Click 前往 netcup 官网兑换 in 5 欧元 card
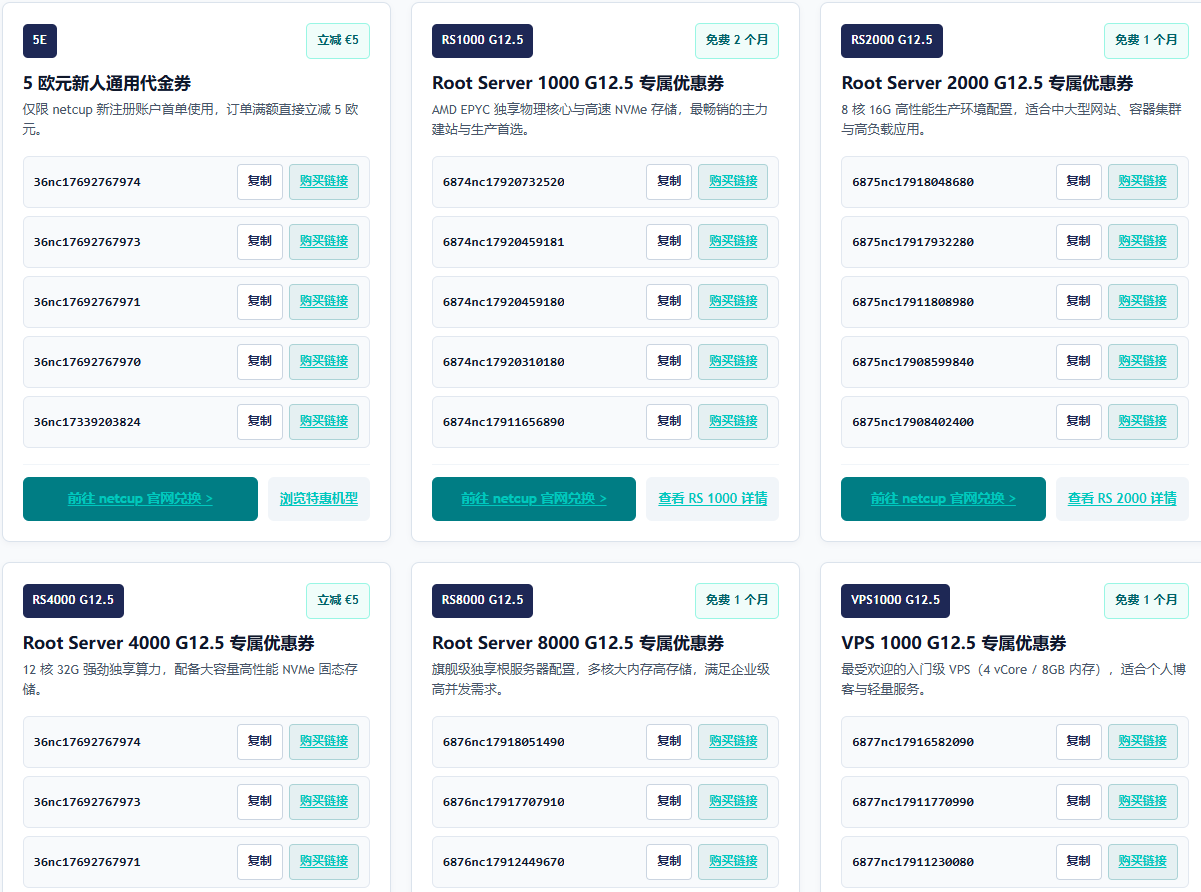Image resolution: width=1201 pixels, height=892 pixels. pyautogui.click(x=140, y=499)
